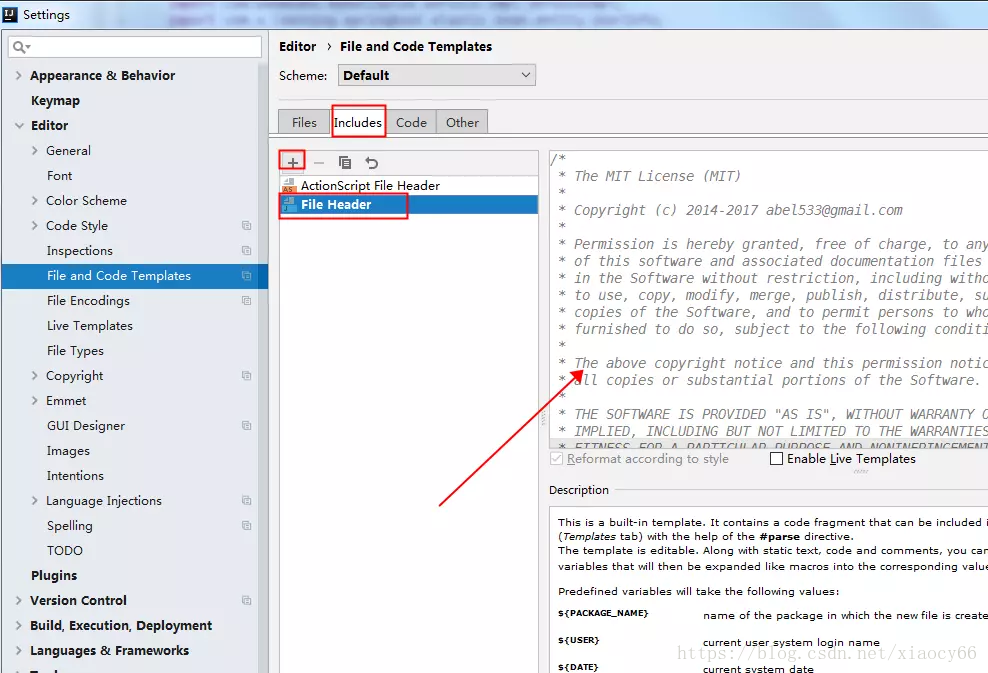The height and width of the screenshot is (673, 988).
Task: Expand the Version Control section
Action: (18, 601)
